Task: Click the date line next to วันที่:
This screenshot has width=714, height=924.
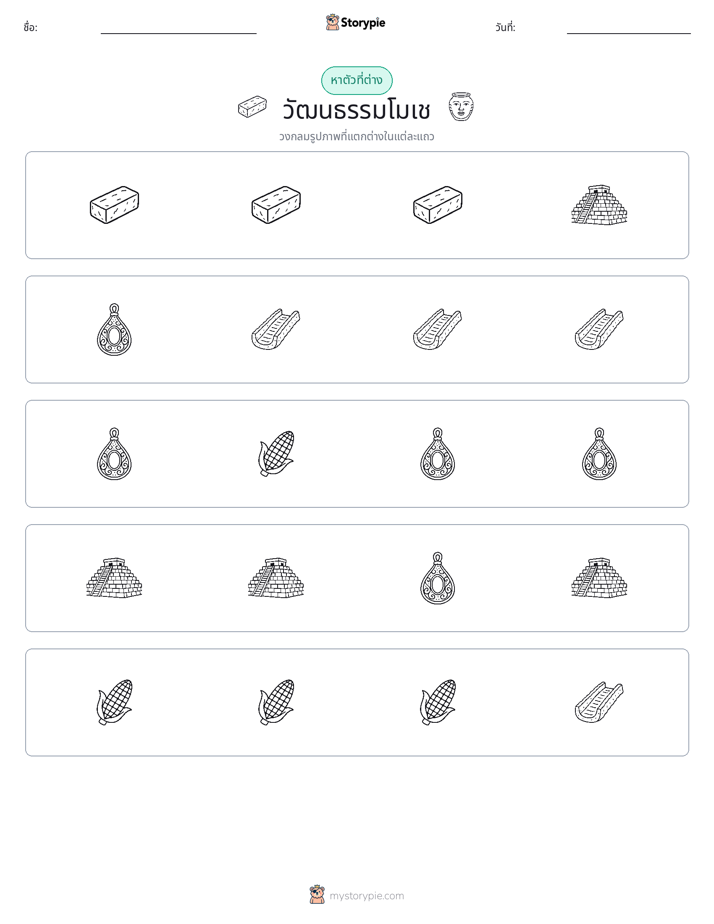Action: [629, 28]
